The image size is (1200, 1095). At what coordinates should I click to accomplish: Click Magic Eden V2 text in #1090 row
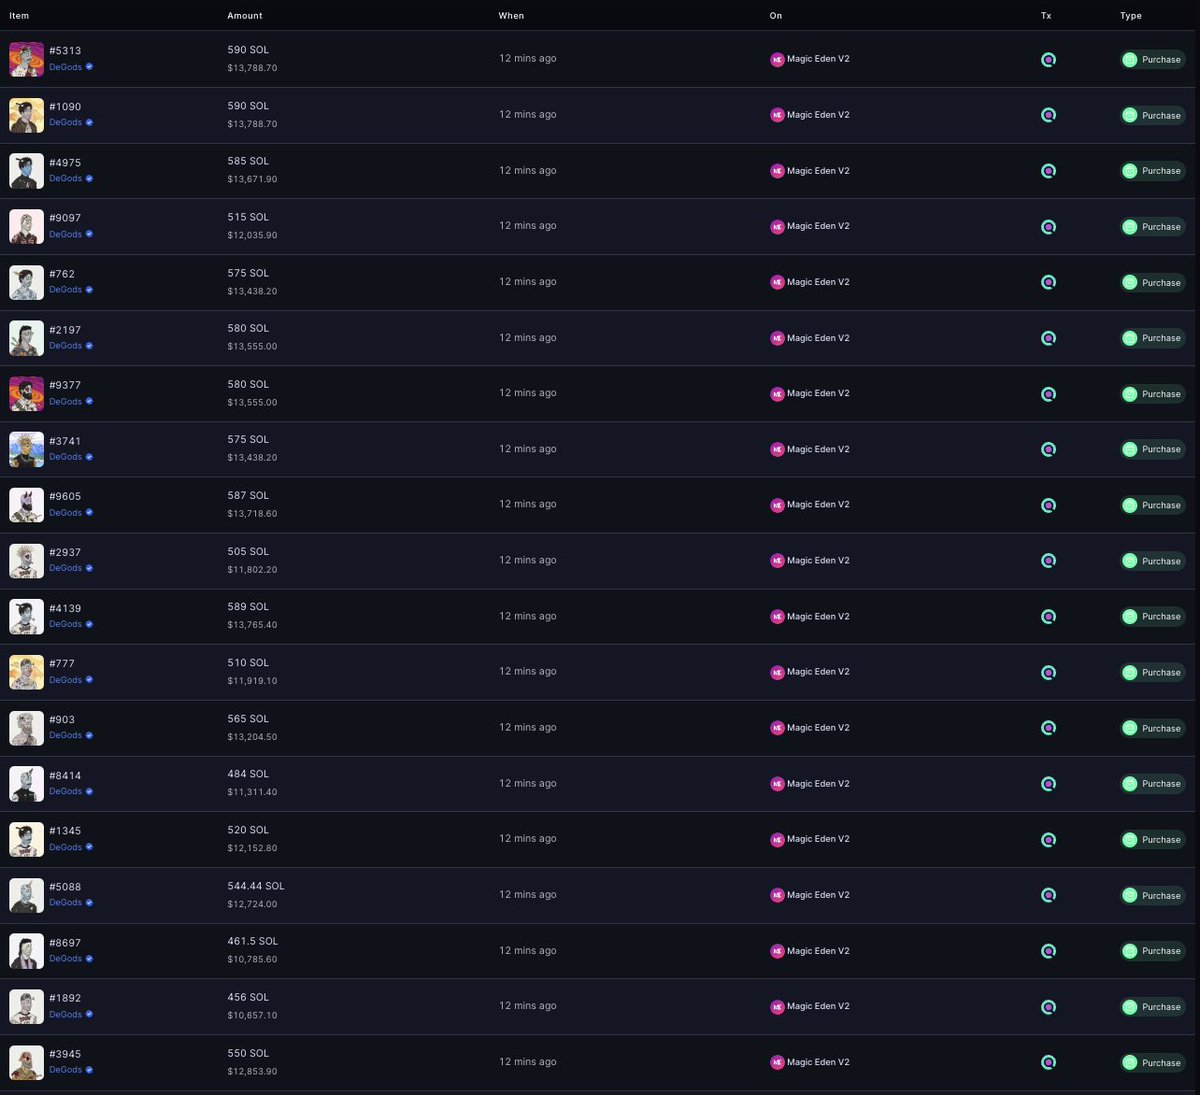pyautogui.click(x=818, y=115)
